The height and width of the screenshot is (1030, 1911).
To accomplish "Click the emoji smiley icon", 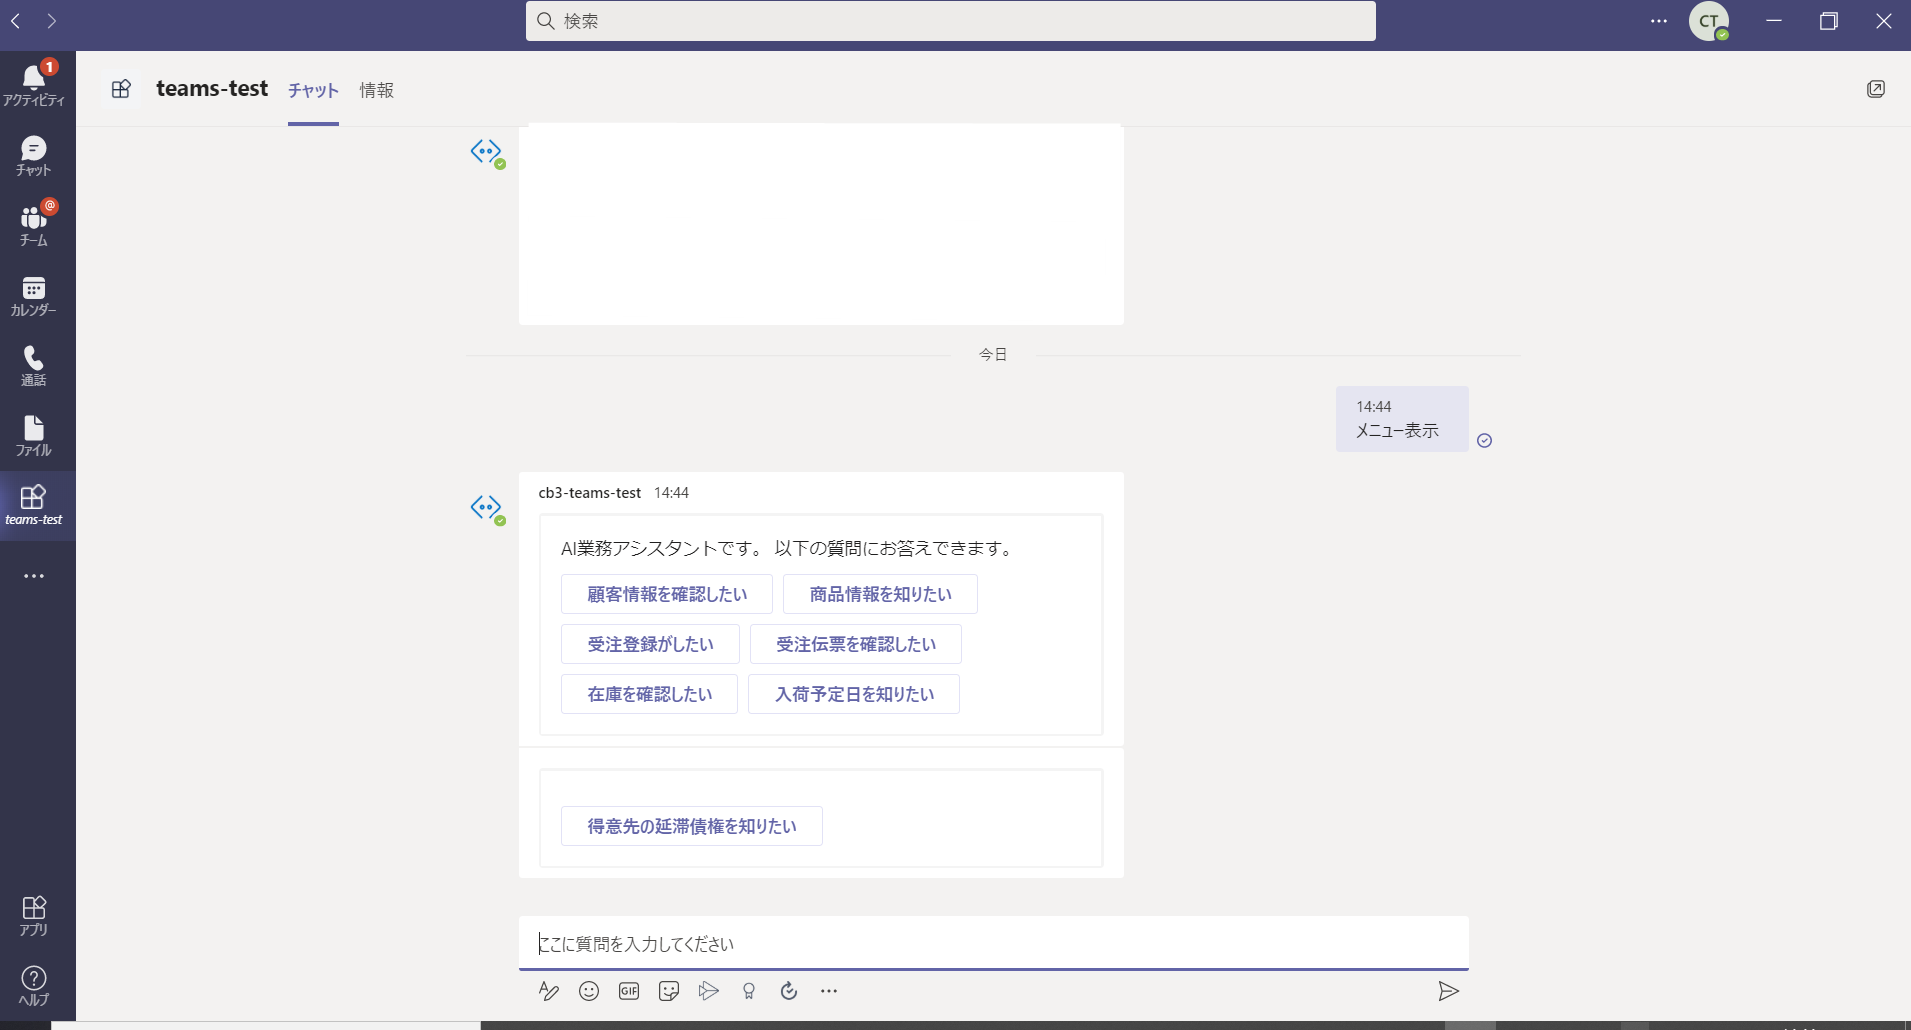I will coord(589,991).
